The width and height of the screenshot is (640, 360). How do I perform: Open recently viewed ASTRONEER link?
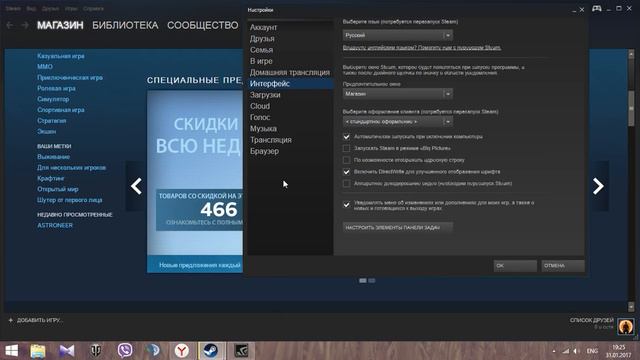55,225
